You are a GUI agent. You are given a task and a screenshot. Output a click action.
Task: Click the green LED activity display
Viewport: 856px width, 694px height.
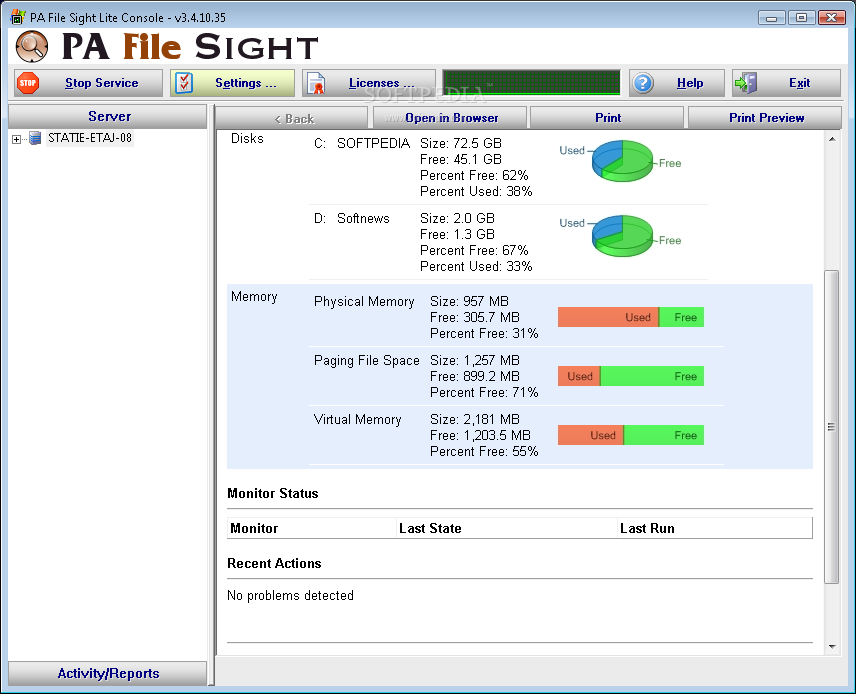(x=531, y=82)
